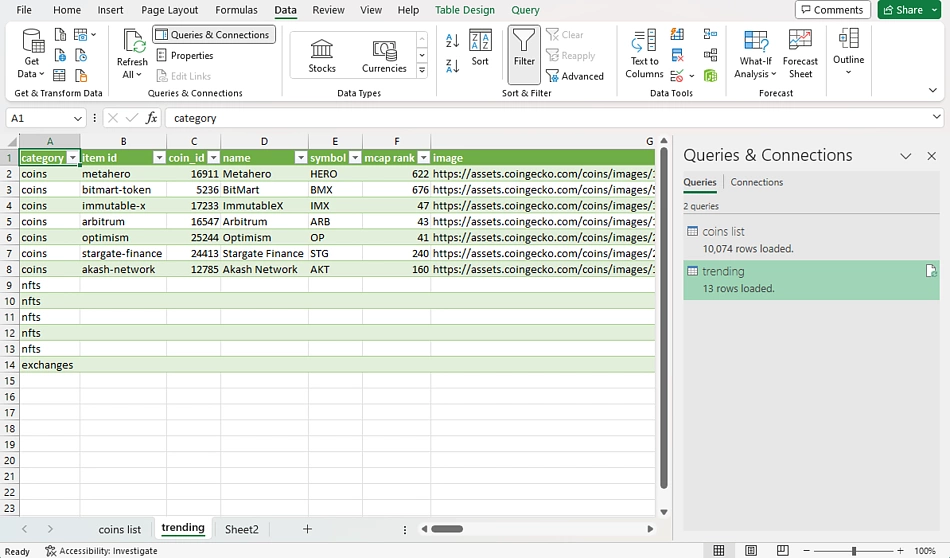Open the Name Box dropdown
This screenshot has width=950, height=558.
coord(78,118)
